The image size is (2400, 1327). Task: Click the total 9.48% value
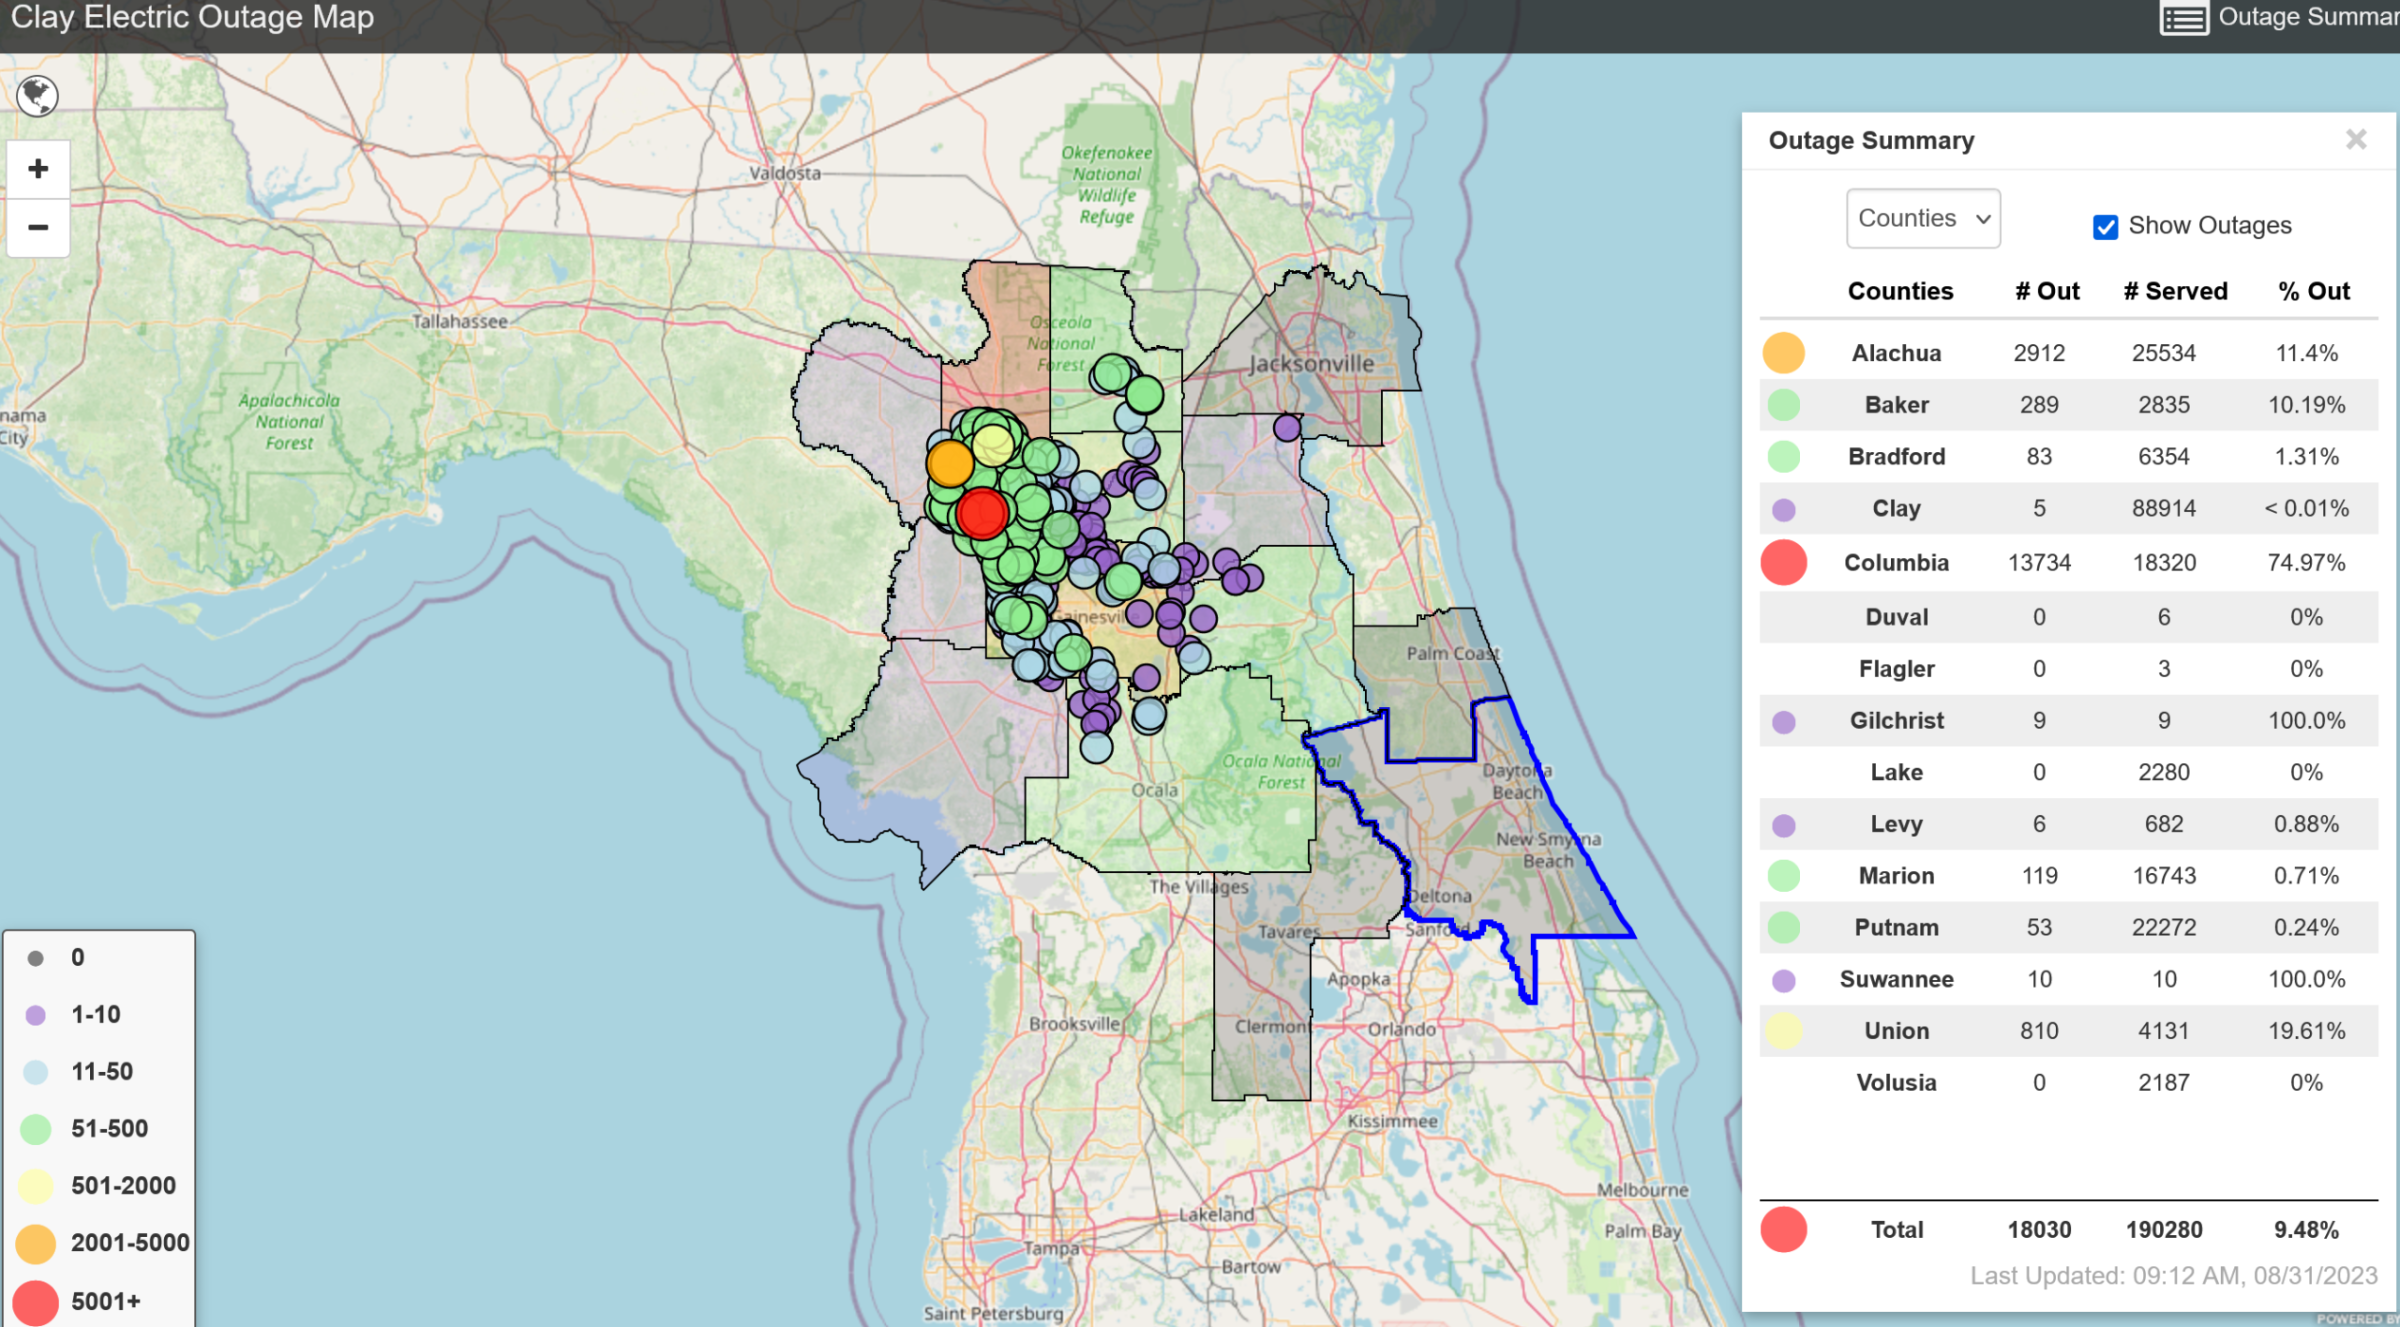click(x=2306, y=1230)
